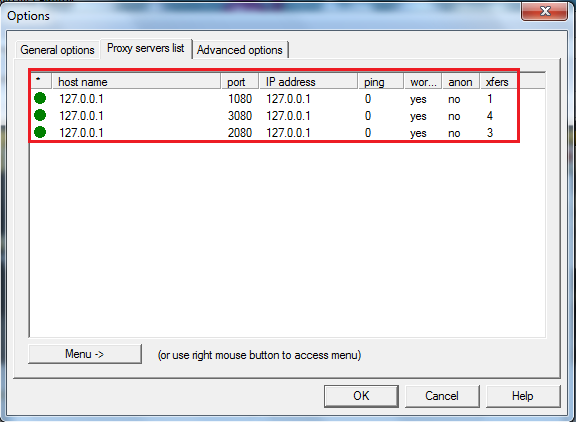The height and width of the screenshot is (422, 576).
Task: Close the Options dialog window
Action: [545, 11]
